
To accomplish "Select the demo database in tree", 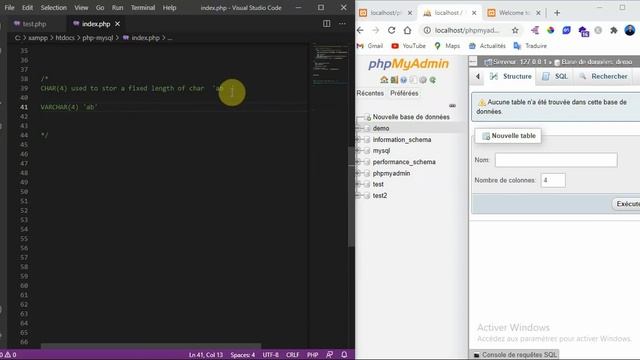I will 380,128.
